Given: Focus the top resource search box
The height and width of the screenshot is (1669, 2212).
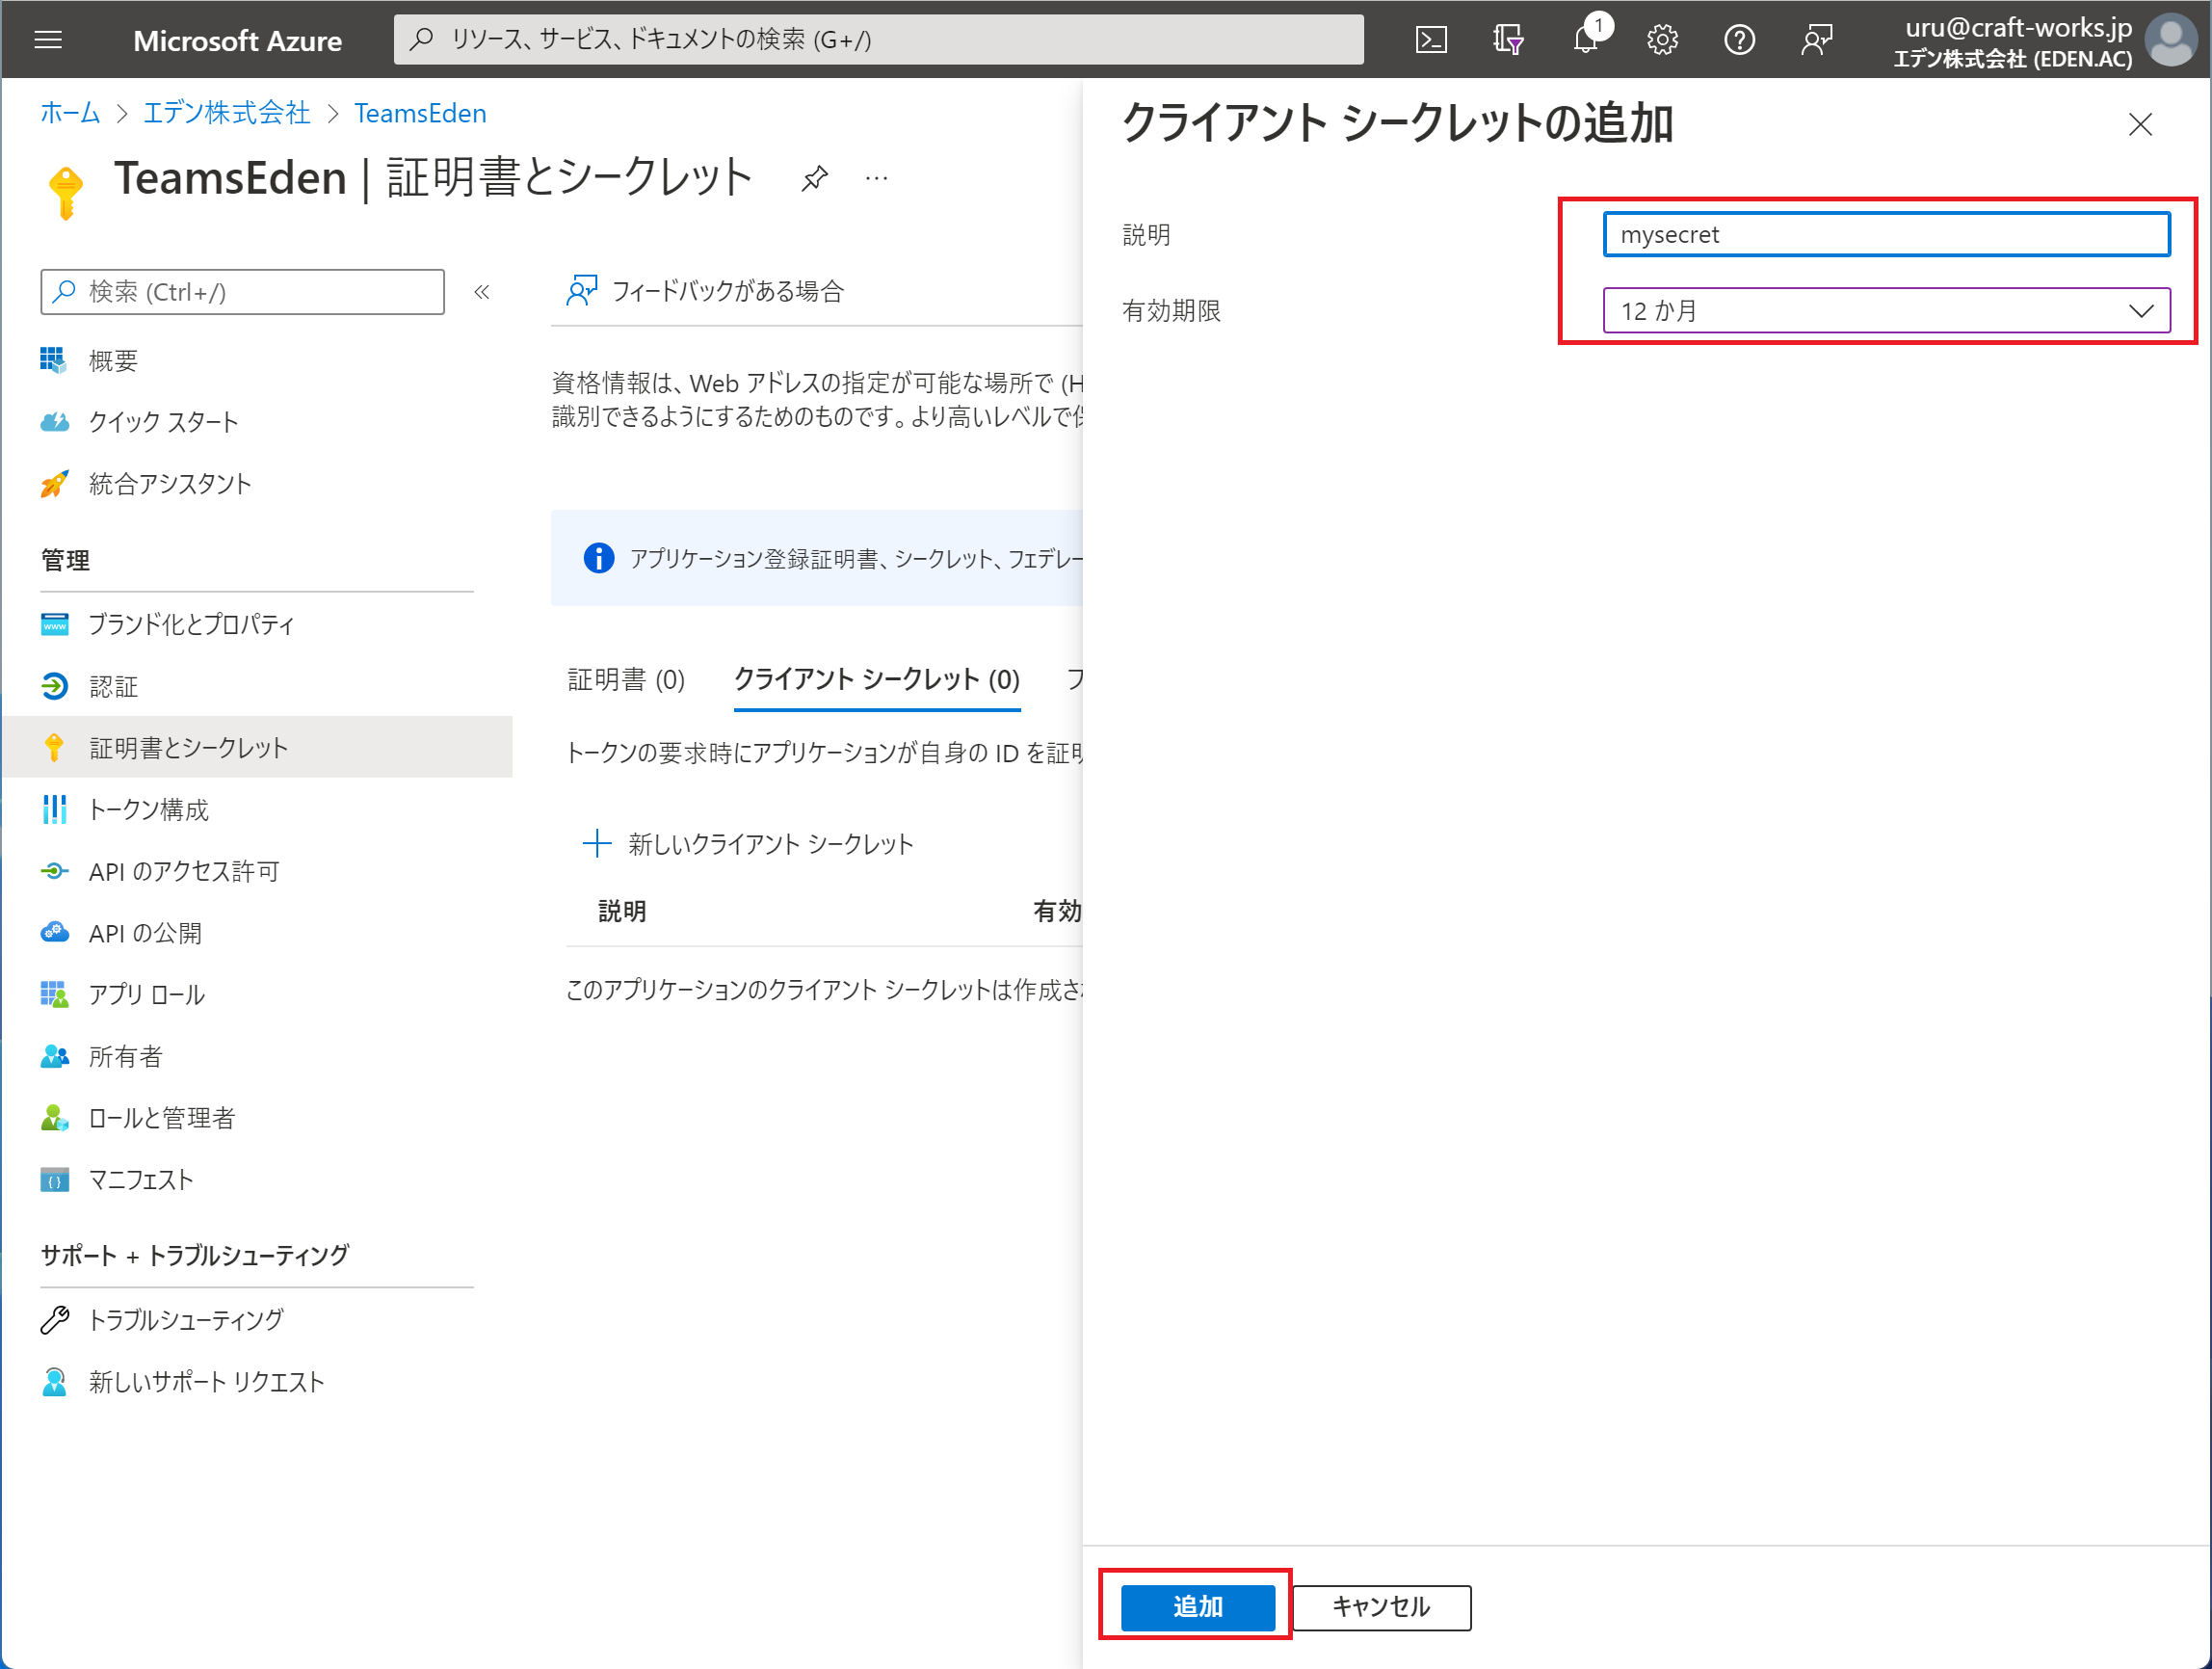Looking at the screenshot, I should 878,40.
